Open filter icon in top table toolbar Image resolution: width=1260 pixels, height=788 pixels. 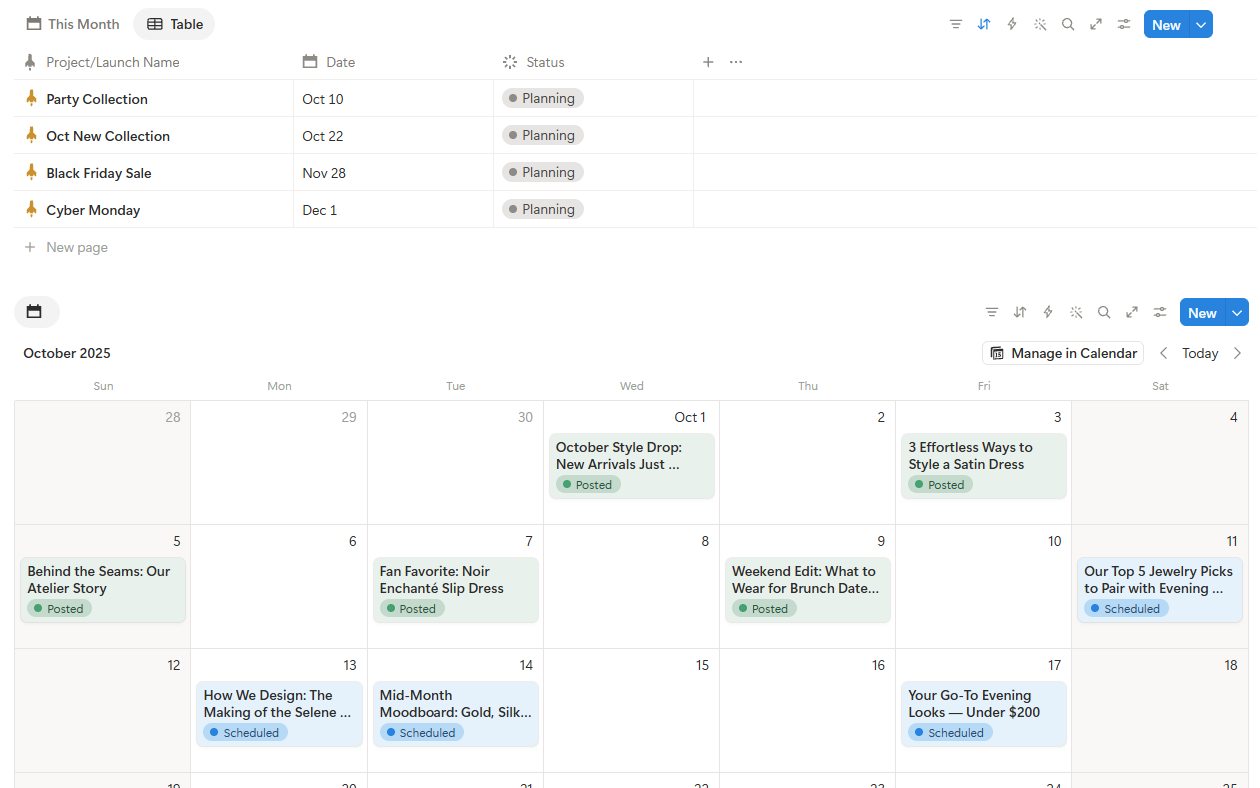pos(956,24)
